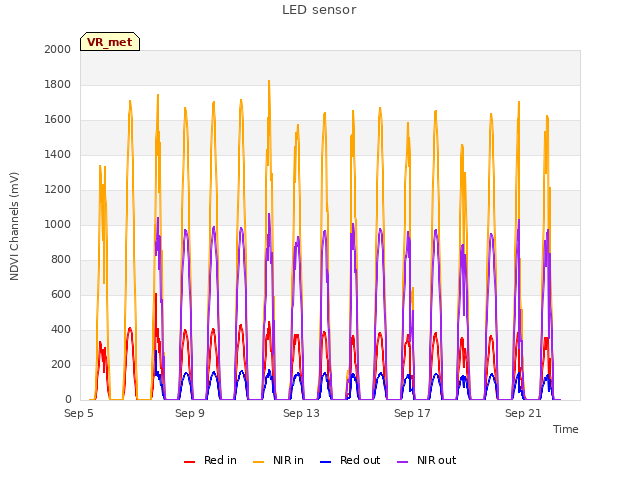Click the tallest NIR in peak above 1800
Viewport: 640px width, 480px height.
269,82
